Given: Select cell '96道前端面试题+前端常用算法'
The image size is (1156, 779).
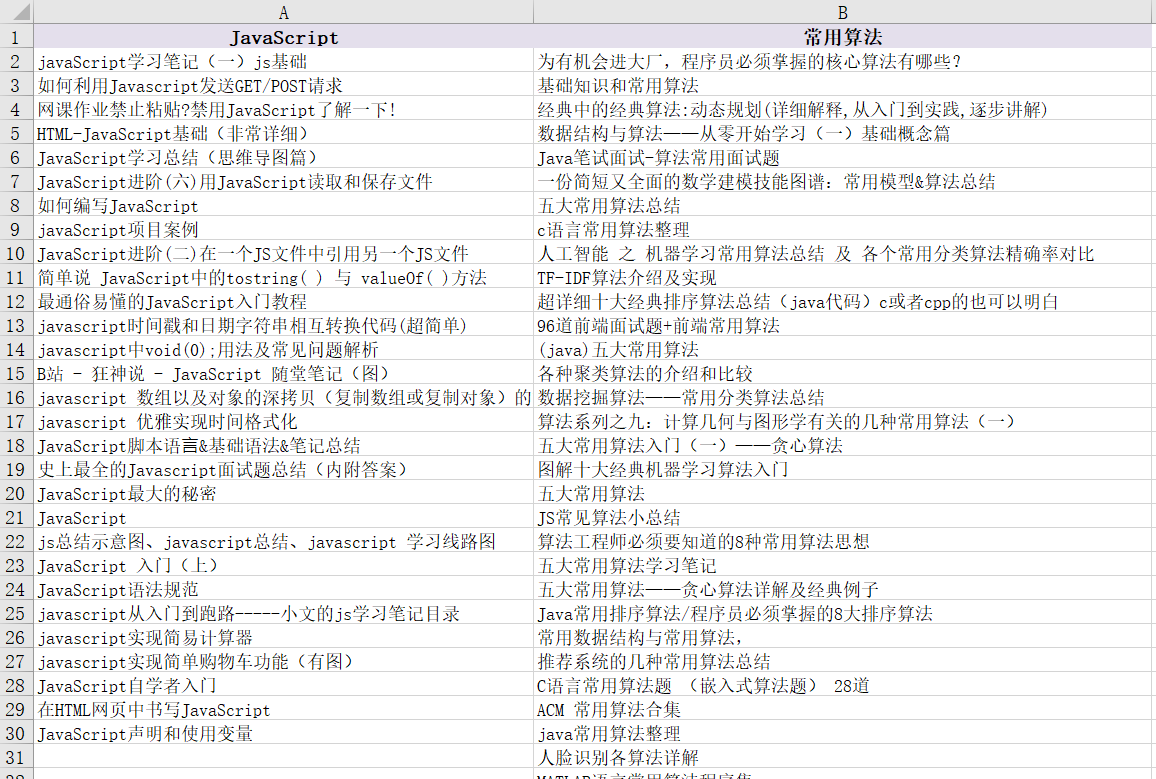Looking at the screenshot, I should coord(843,325).
